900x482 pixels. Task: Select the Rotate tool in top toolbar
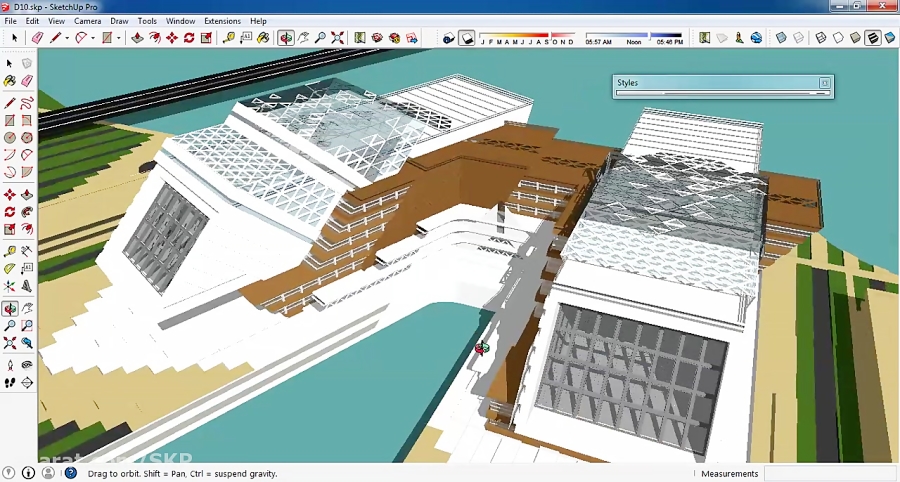[x=189, y=38]
